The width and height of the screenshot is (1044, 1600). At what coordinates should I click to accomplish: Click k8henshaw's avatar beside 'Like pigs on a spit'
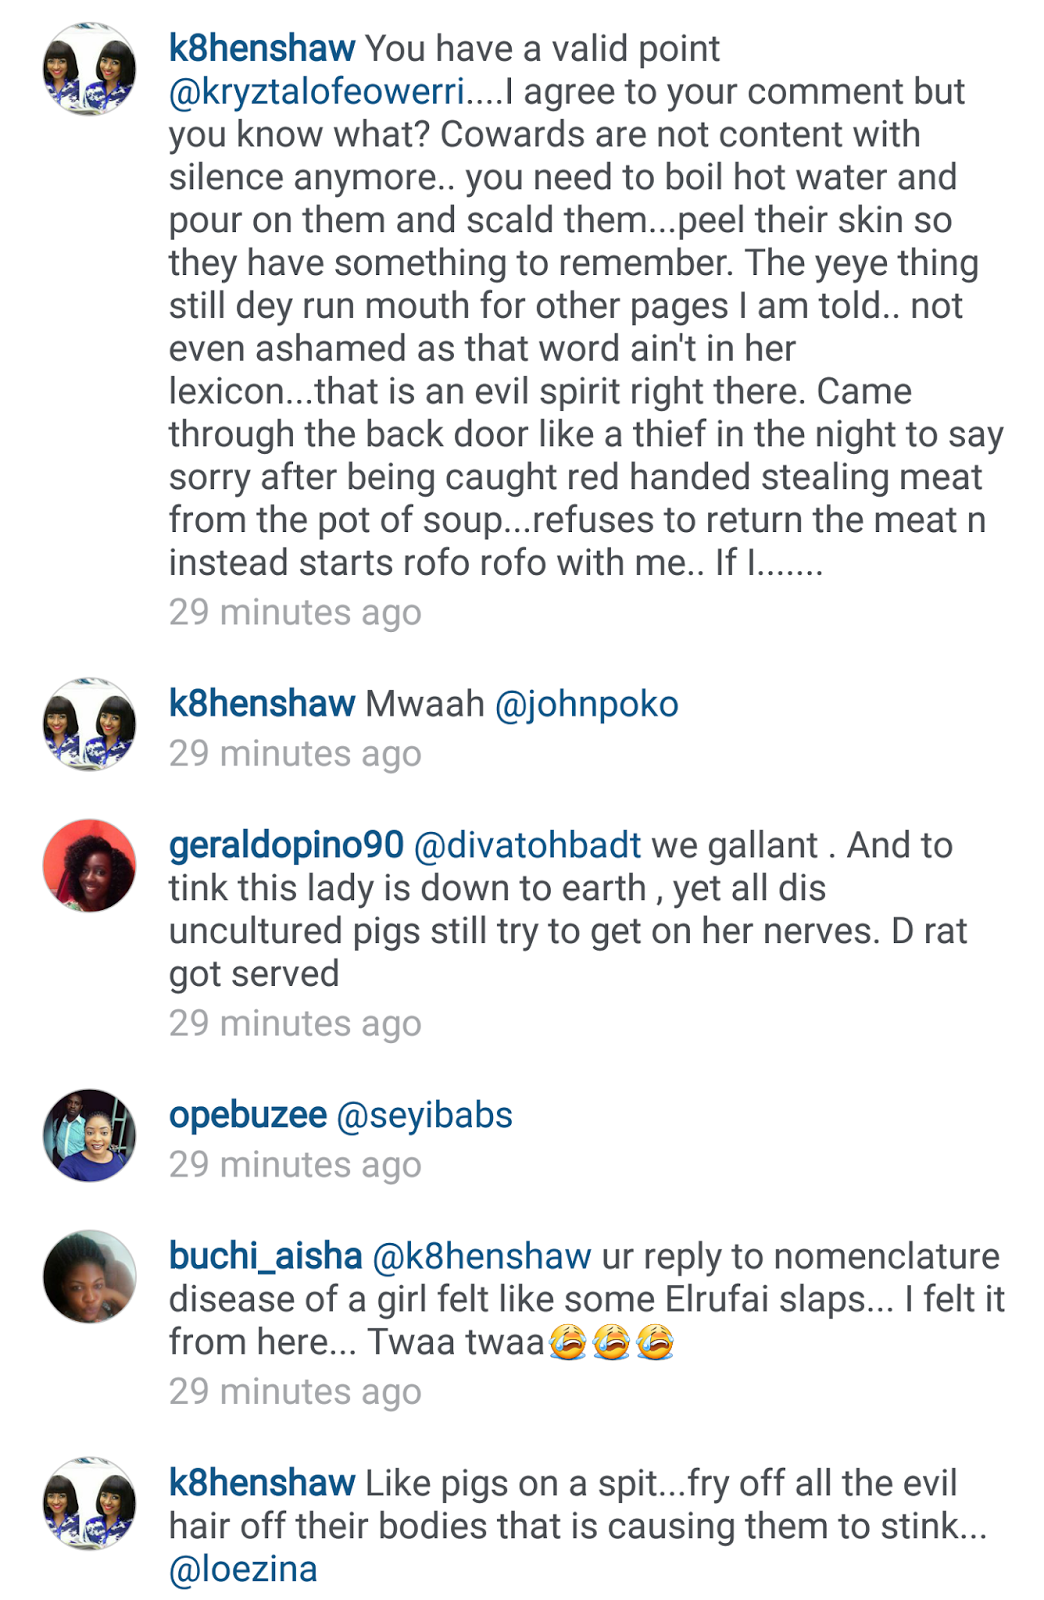click(x=89, y=1503)
